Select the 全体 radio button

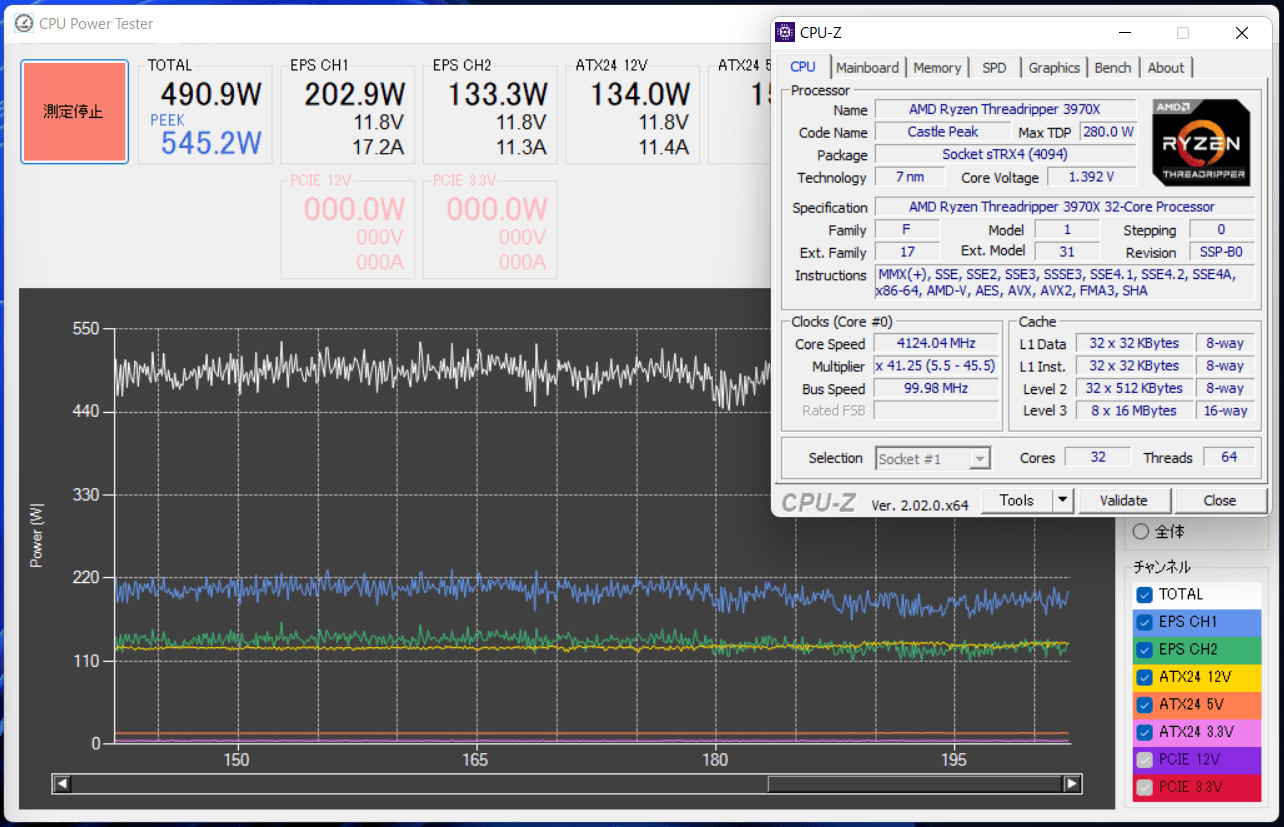[x=1140, y=532]
